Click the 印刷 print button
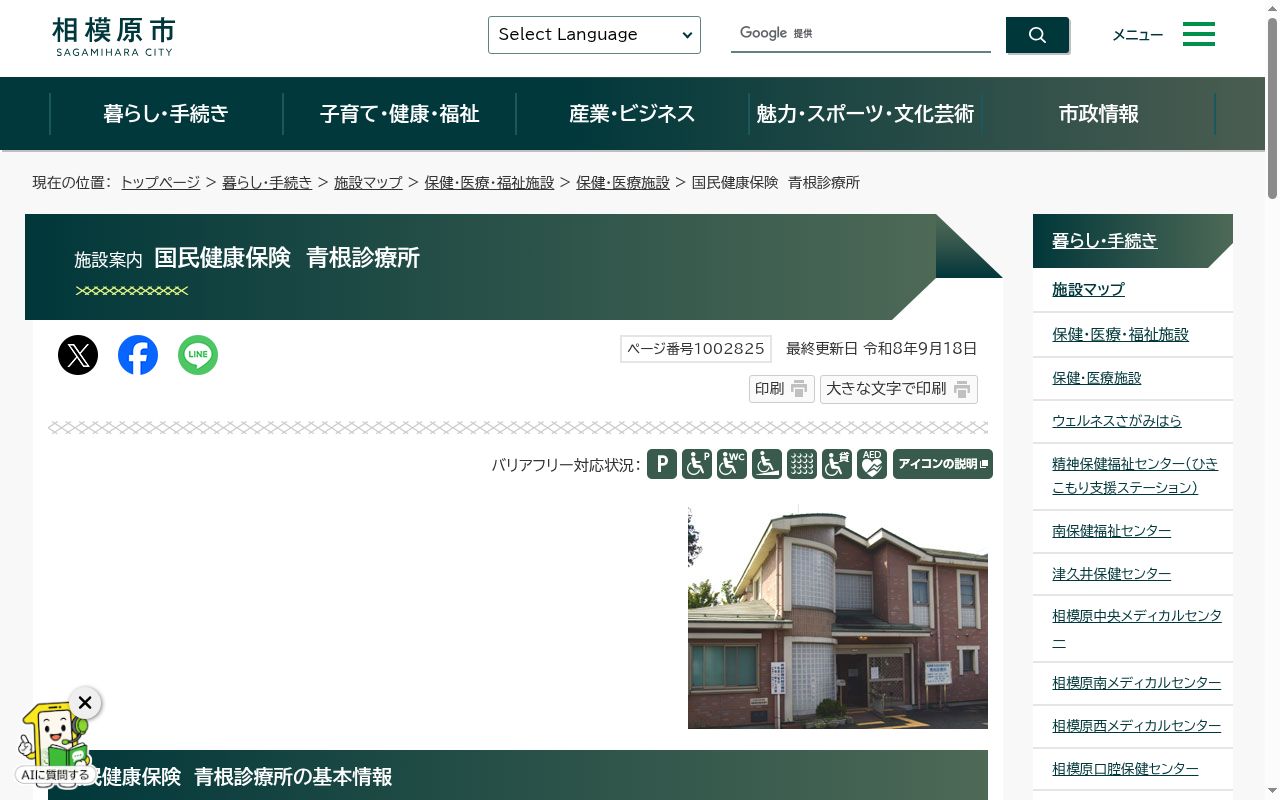Image resolution: width=1280 pixels, height=800 pixels. click(782, 389)
